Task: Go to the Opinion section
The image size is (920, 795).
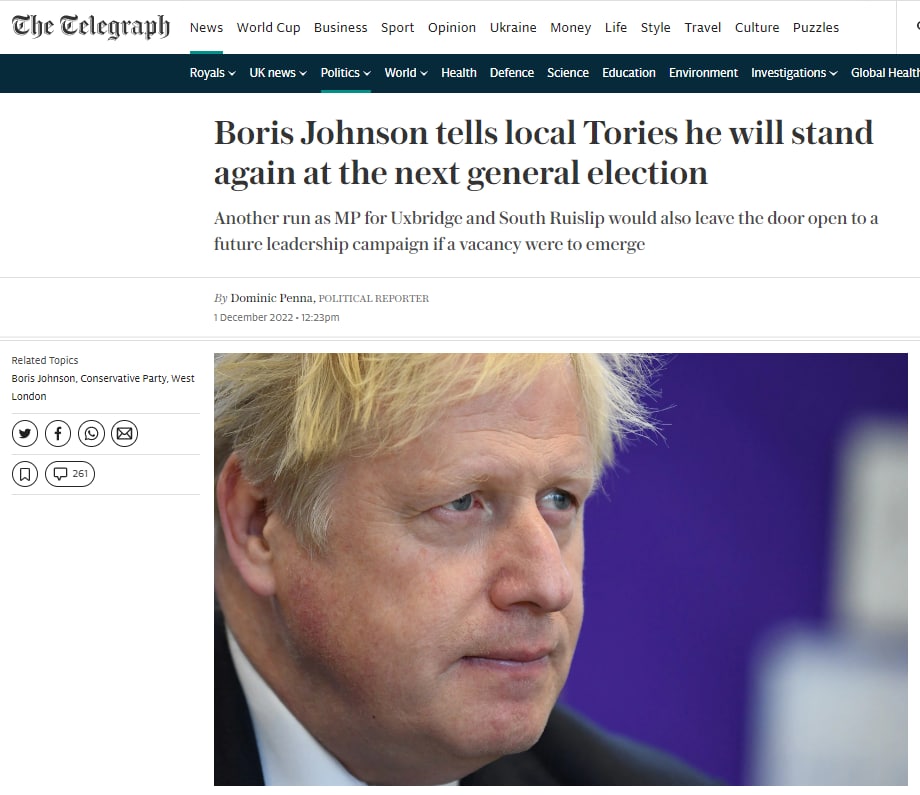Action: tap(452, 28)
